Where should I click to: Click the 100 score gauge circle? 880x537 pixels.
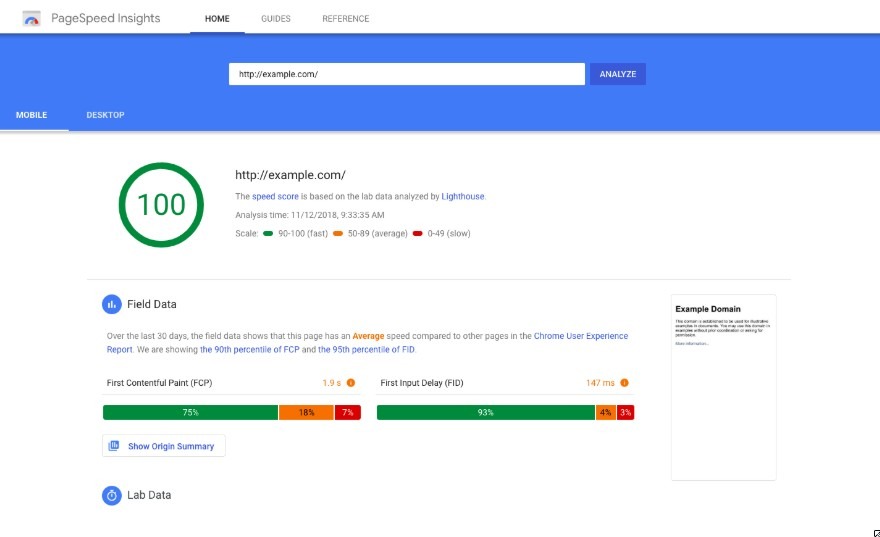(161, 205)
